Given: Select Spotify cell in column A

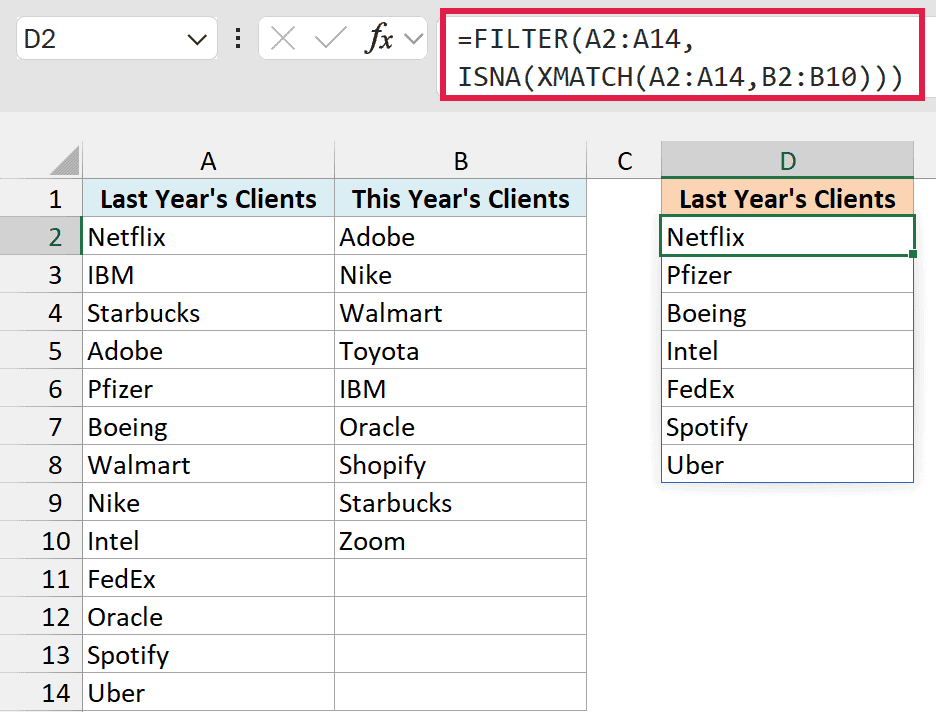Looking at the screenshot, I should tap(208, 655).
